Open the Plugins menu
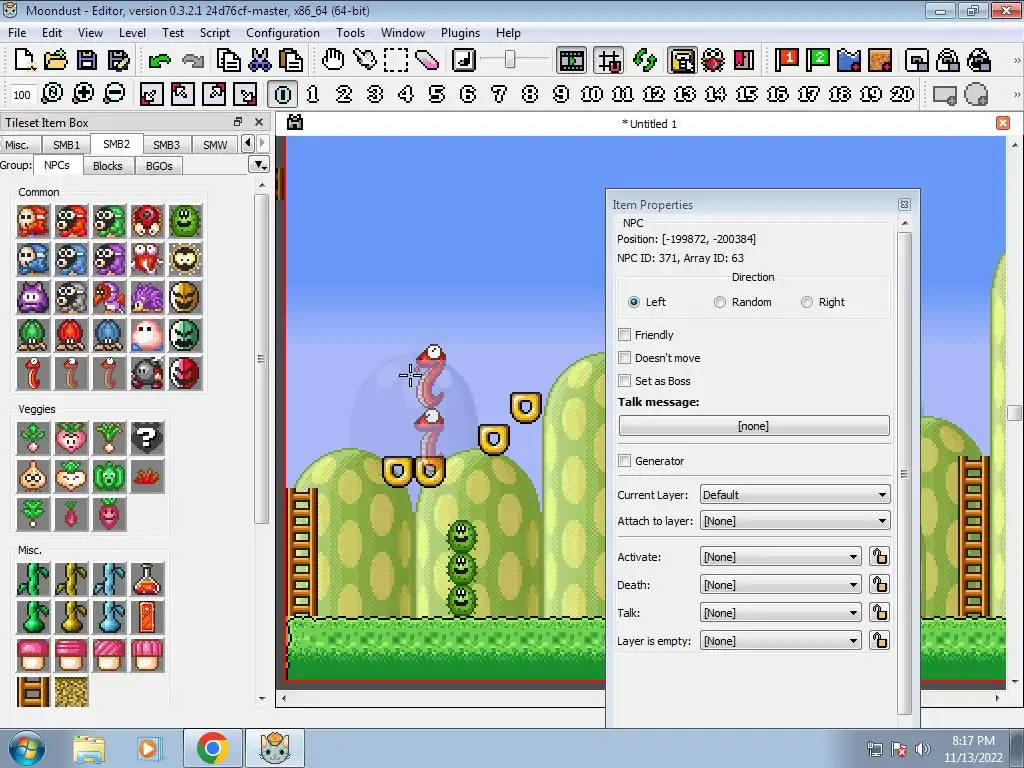Image resolution: width=1024 pixels, height=768 pixels. pyautogui.click(x=460, y=33)
